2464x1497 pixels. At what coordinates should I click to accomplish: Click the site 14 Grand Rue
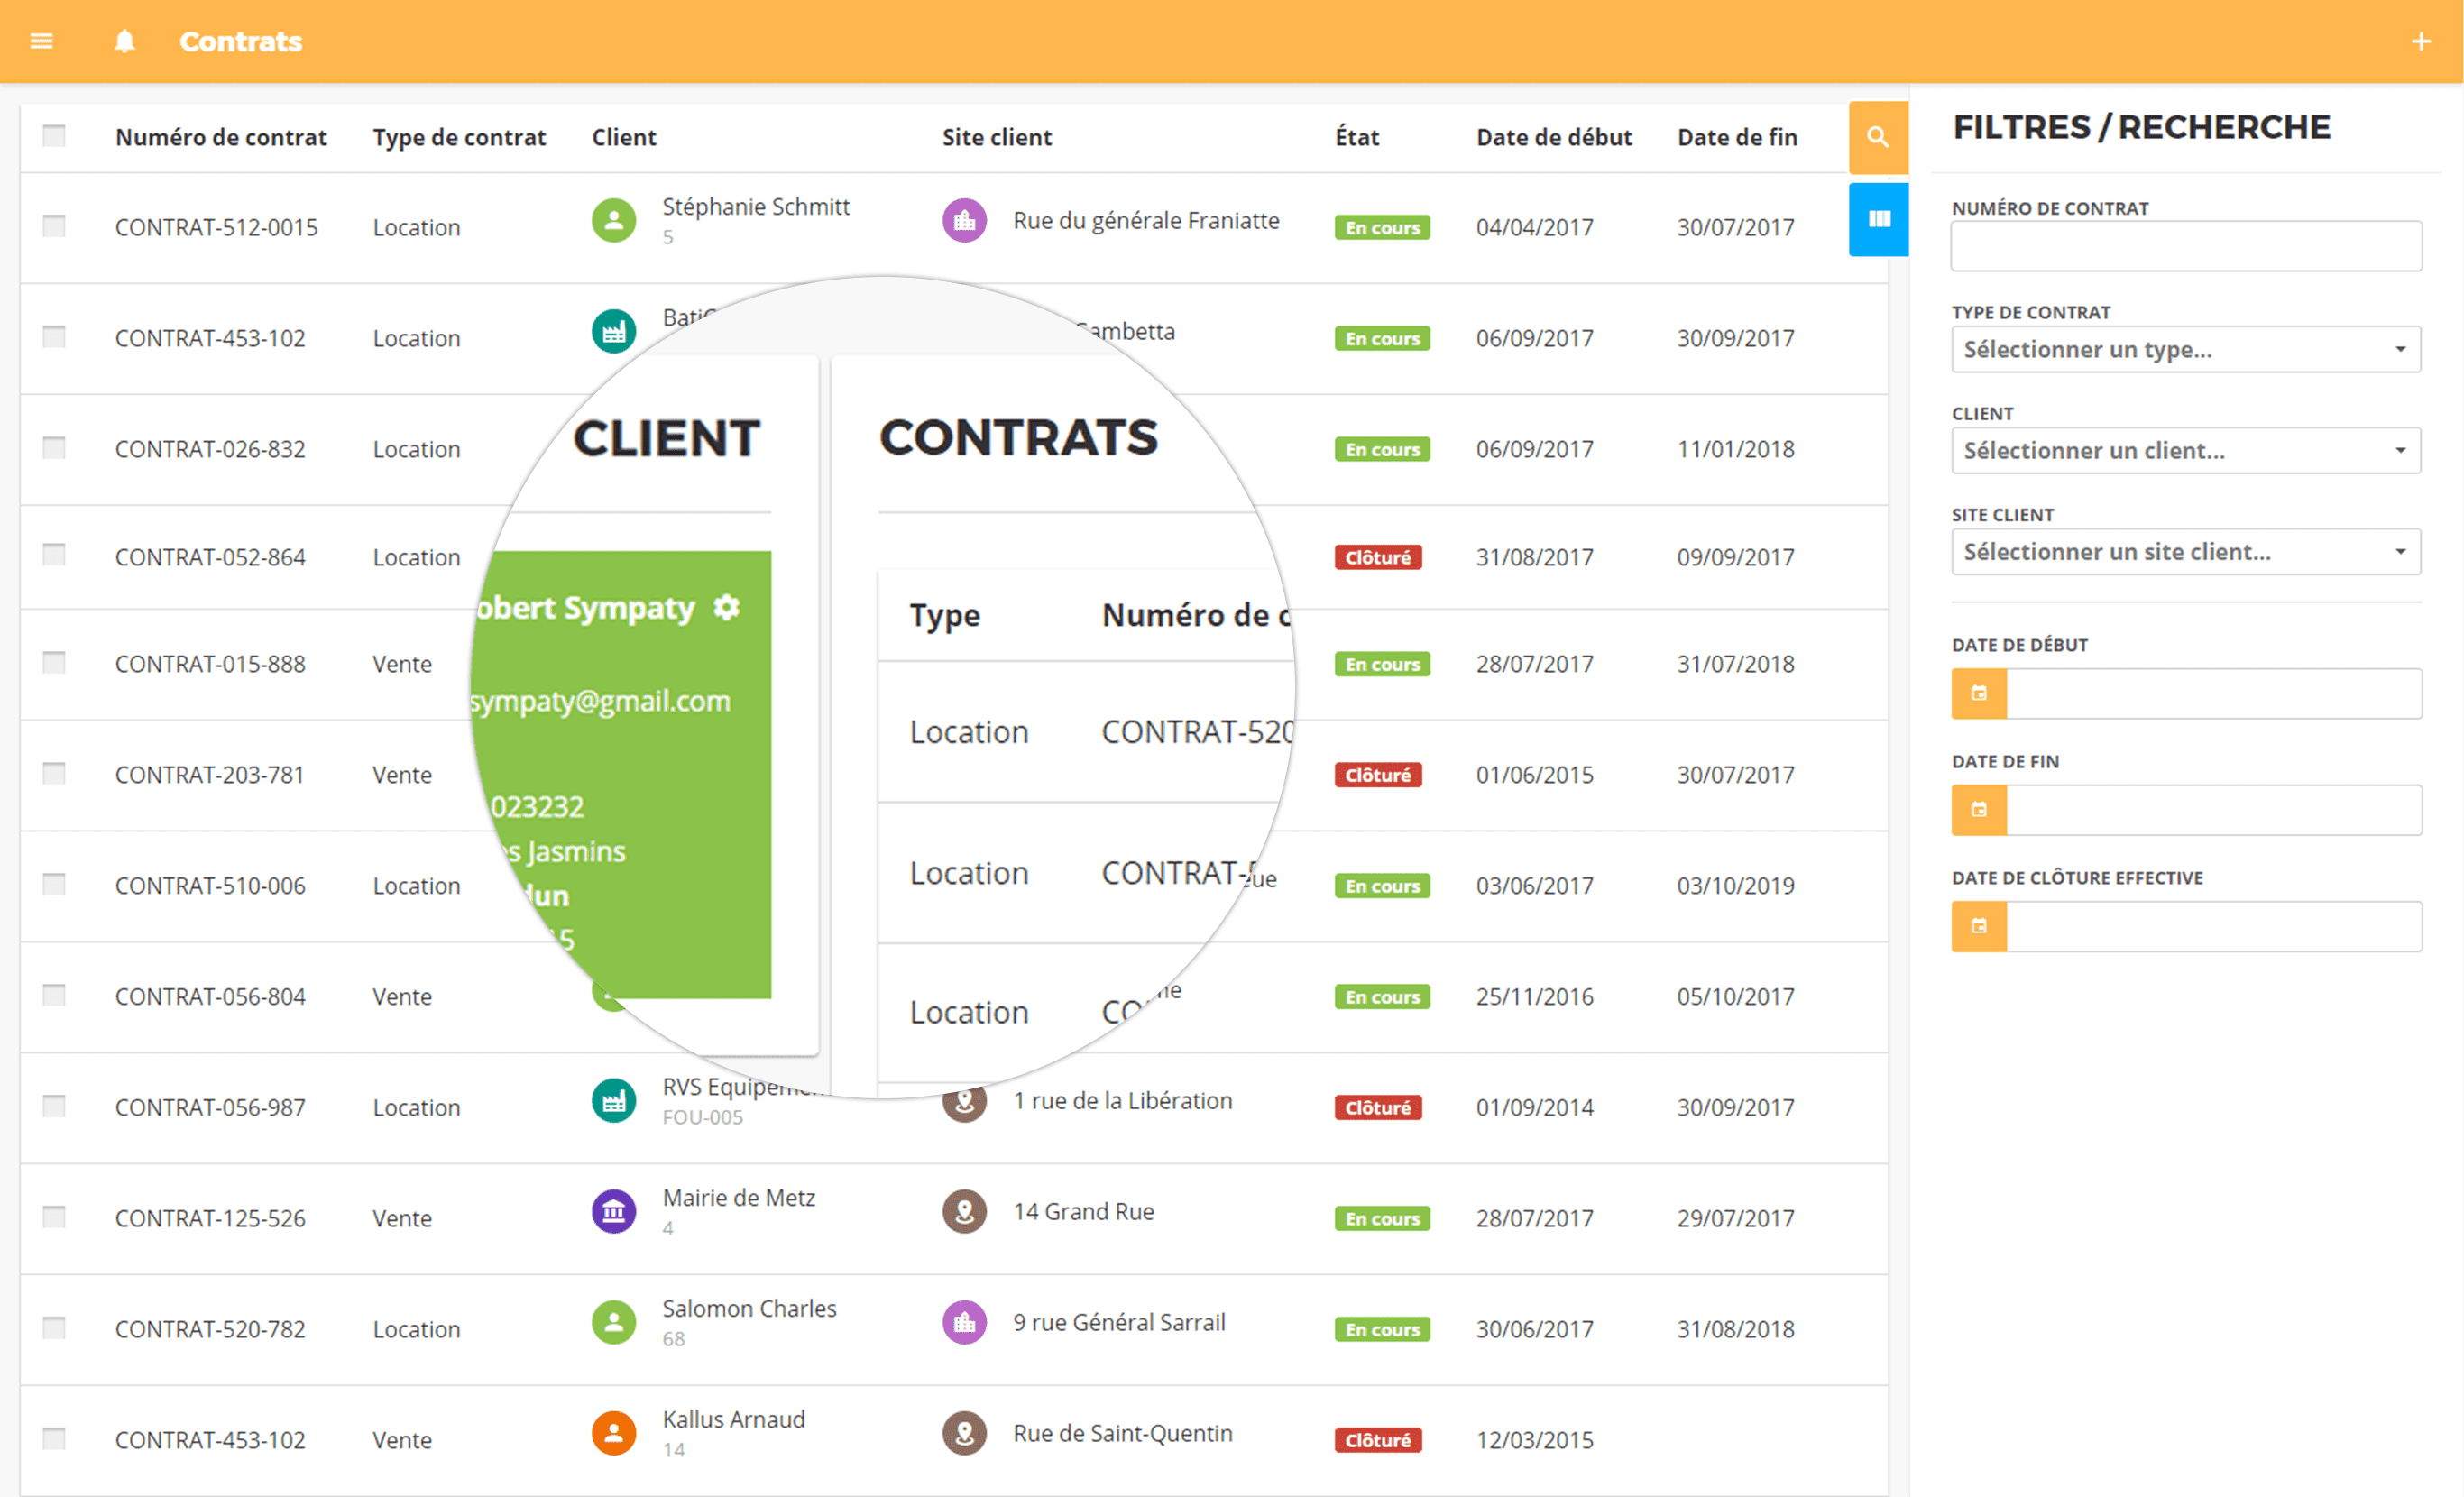pyautogui.click(x=1083, y=1212)
